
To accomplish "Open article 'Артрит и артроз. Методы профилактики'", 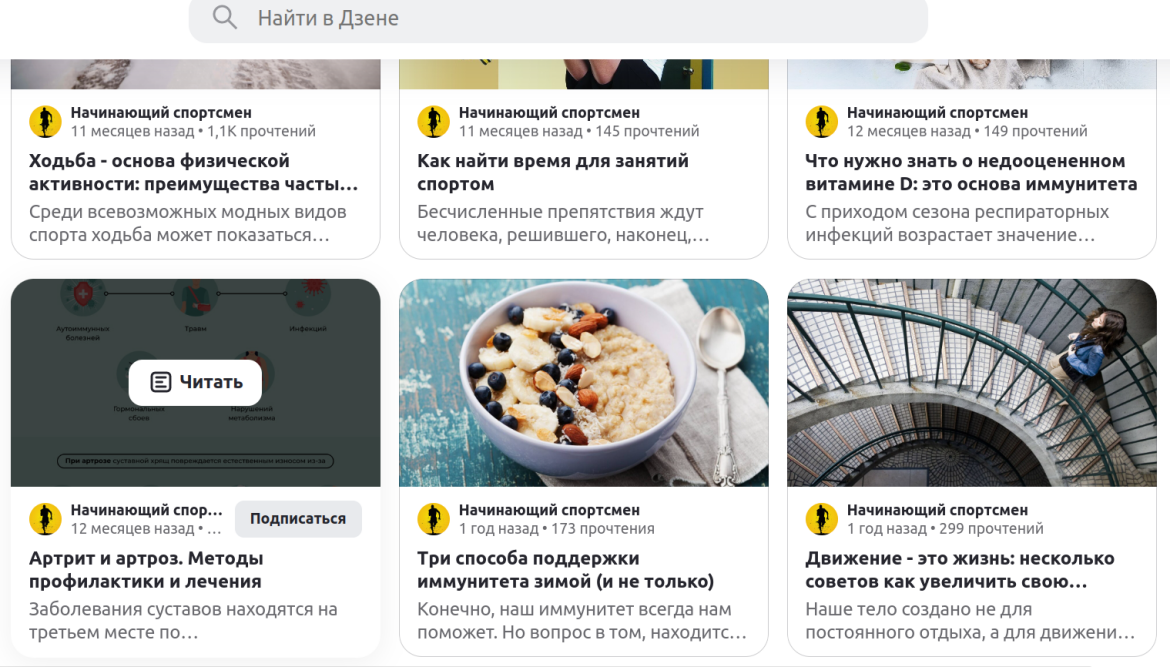I will tap(146, 570).
